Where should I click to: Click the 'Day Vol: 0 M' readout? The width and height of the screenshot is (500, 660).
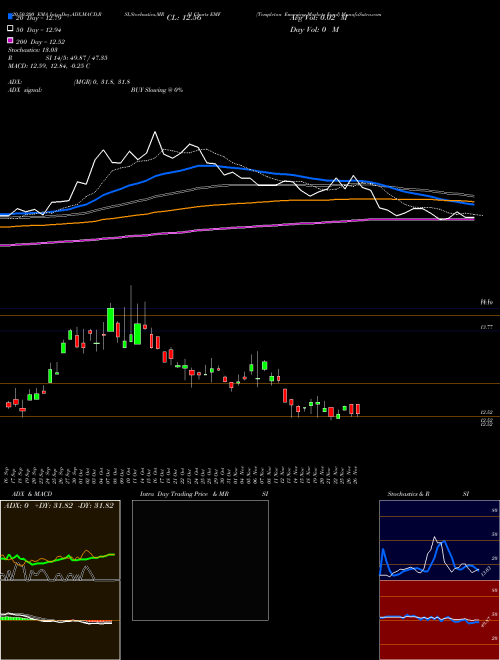pyautogui.click(x=314, y=29)
